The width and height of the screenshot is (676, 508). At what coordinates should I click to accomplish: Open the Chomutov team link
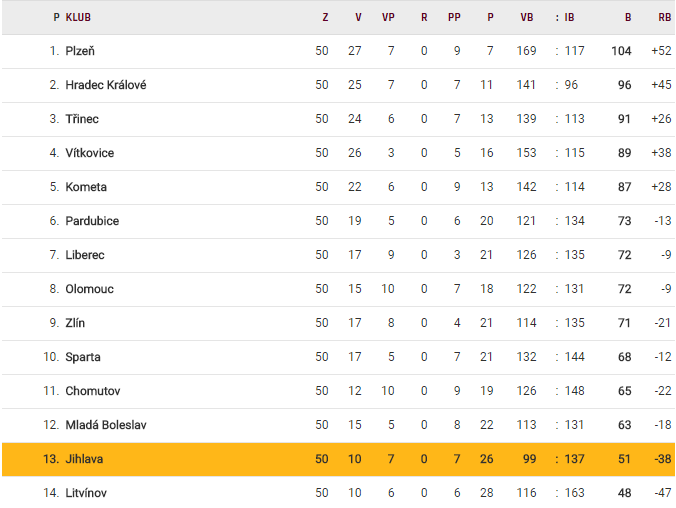click(x=92, y=391)
